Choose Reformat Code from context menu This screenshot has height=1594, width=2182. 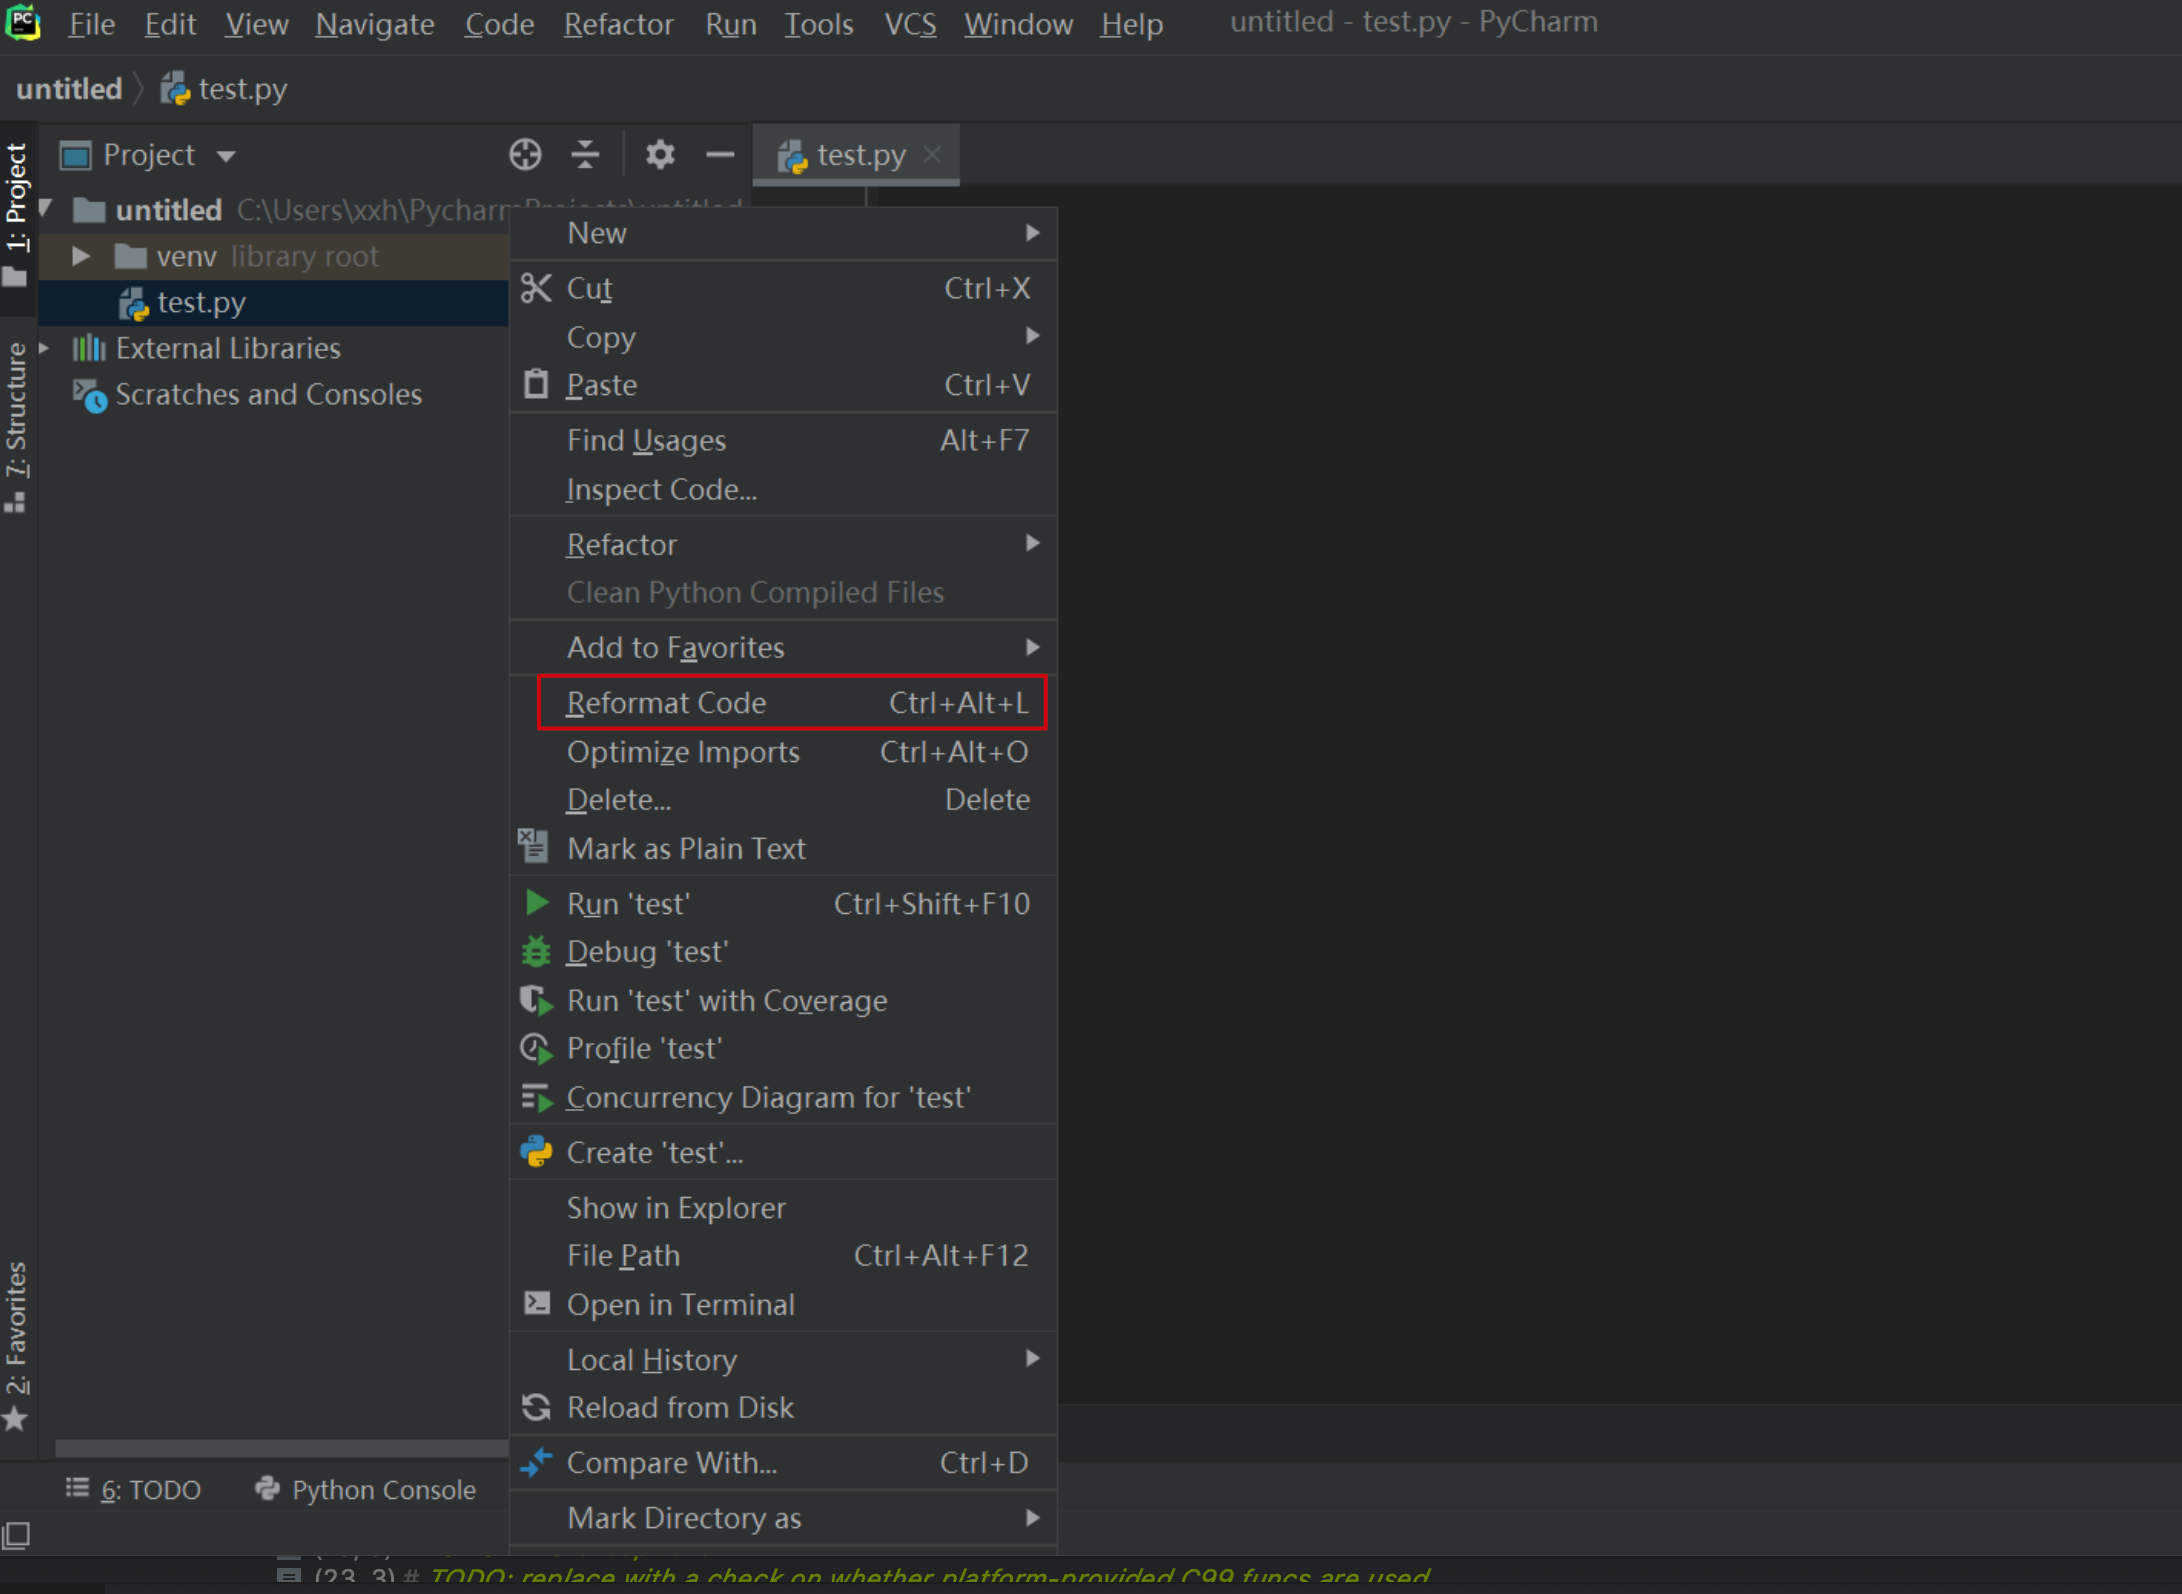[x=784, y=702]
